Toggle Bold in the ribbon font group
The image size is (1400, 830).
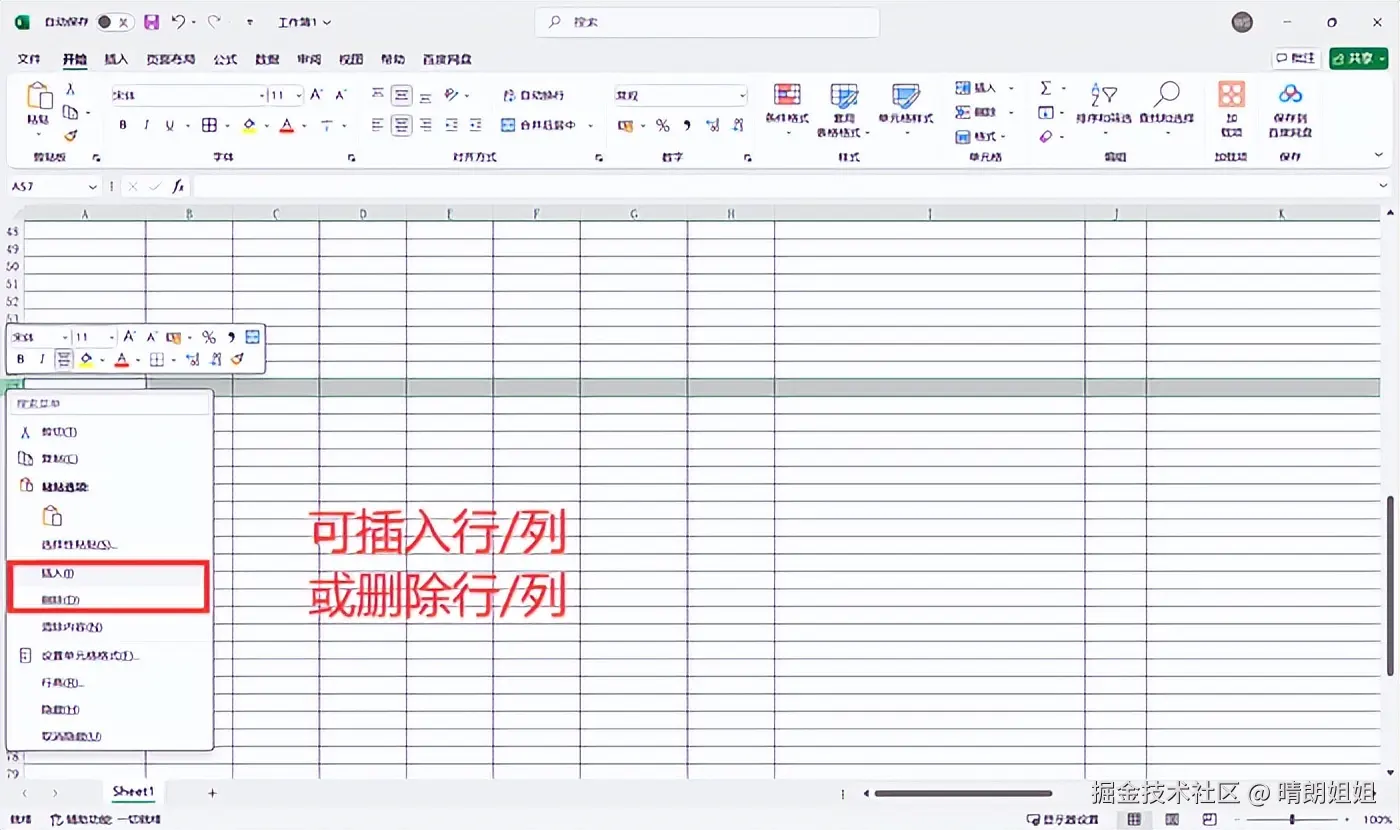point(123,125)
